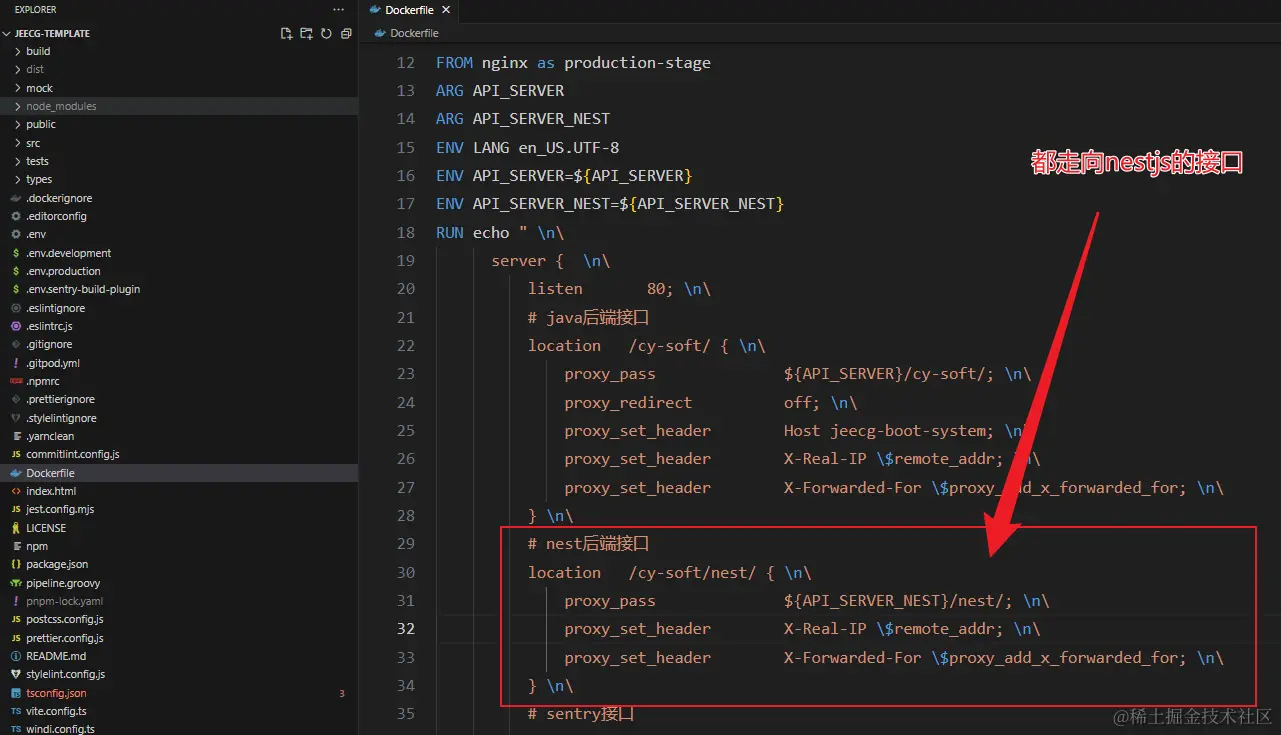Expand the tests folder
1281x735 pixels.
point(179,161)
